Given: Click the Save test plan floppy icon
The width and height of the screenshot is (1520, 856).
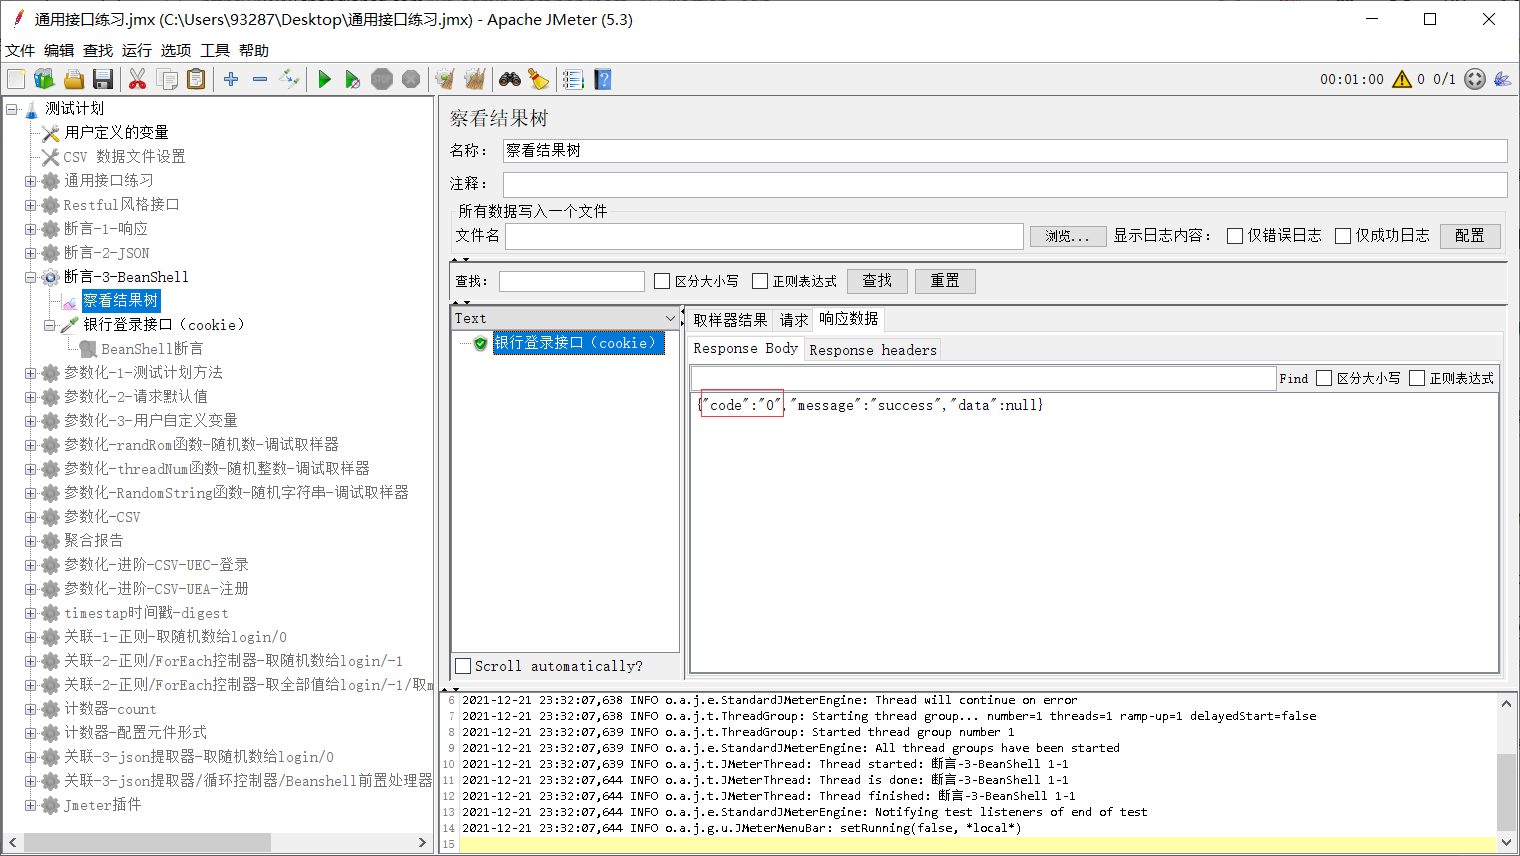Looking at the screenshot, I should click(102, 79).
